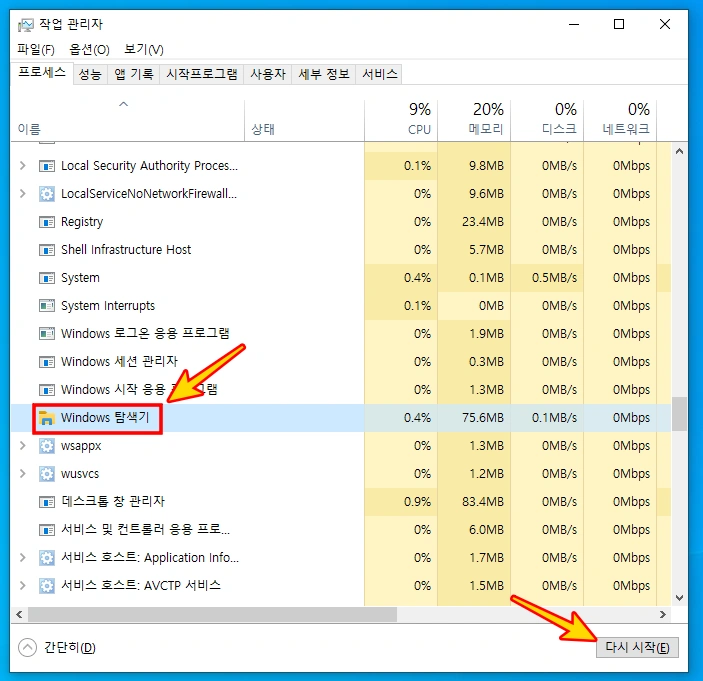Image resolution: width=703 pixels, height=681 pixels.
Task: Select the Windows 세션 관리자 process name
Action: tap(119, 362)
